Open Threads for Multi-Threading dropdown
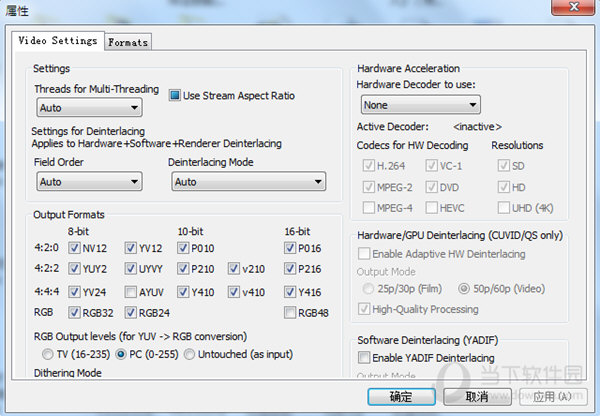Viewport: 600px width, 416px height. (x=89, y=108)
